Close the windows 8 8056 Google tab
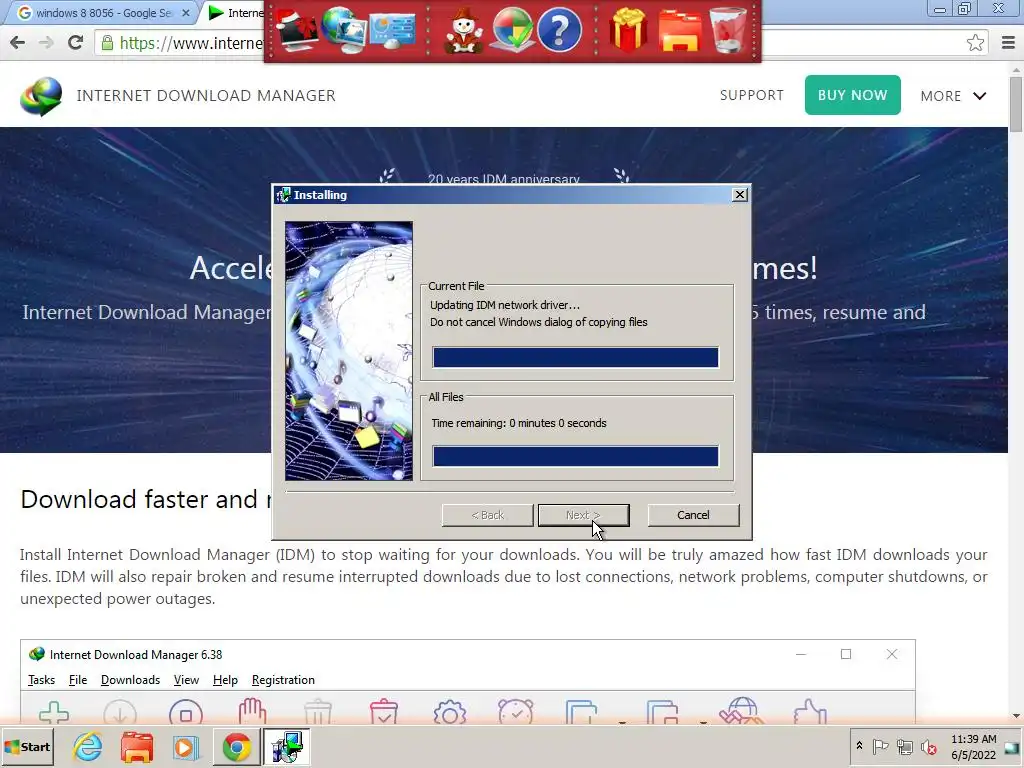 pyautogui.click(x=185, y=13)
